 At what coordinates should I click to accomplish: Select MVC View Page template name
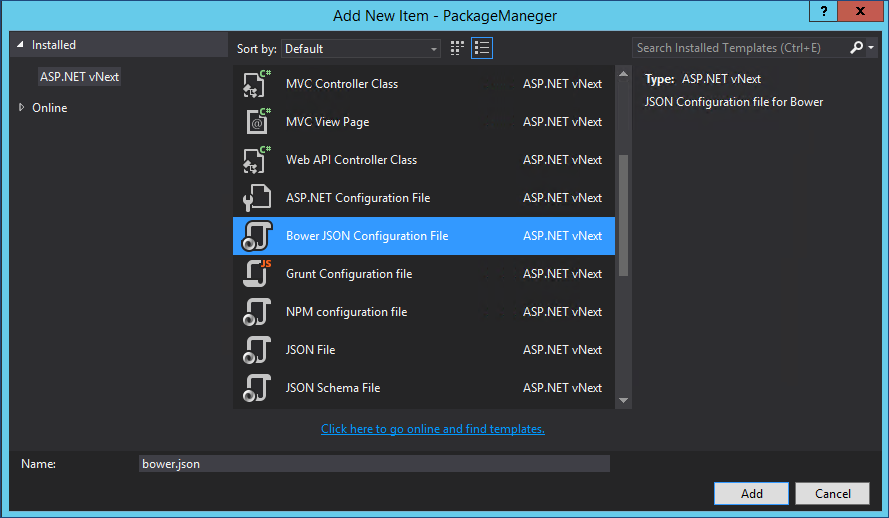328,122
